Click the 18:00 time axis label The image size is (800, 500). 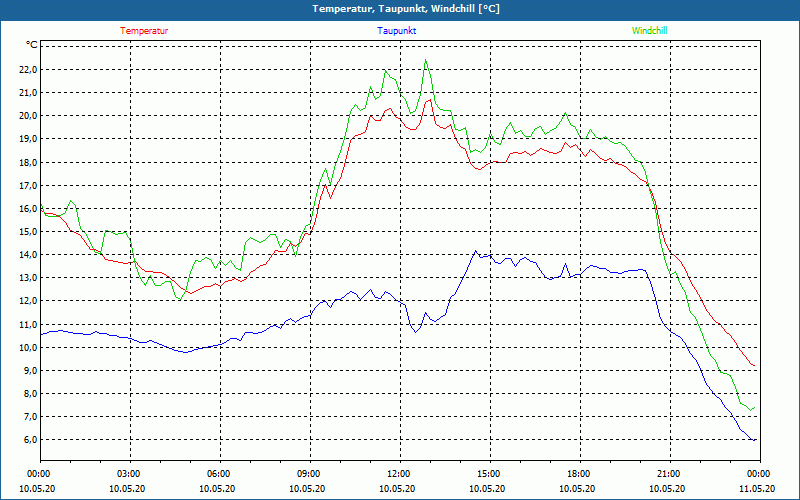pyautogui.click(x=578, y=474)
